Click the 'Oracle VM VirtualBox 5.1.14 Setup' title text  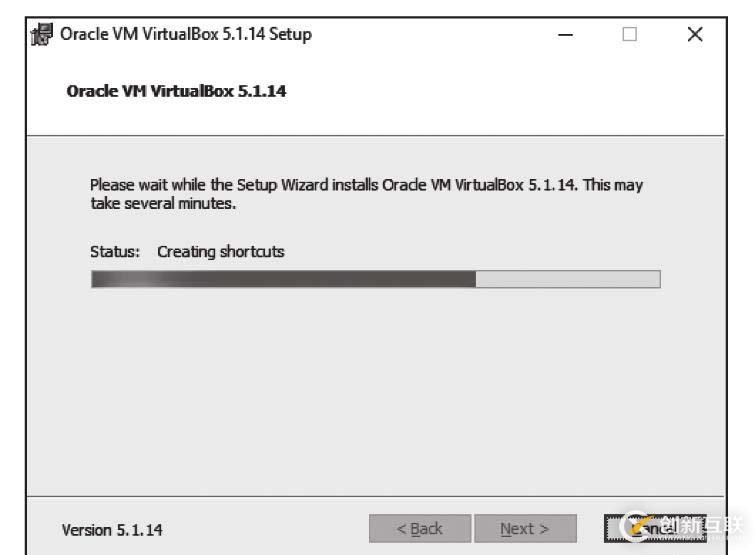click(x=186, y=35)
